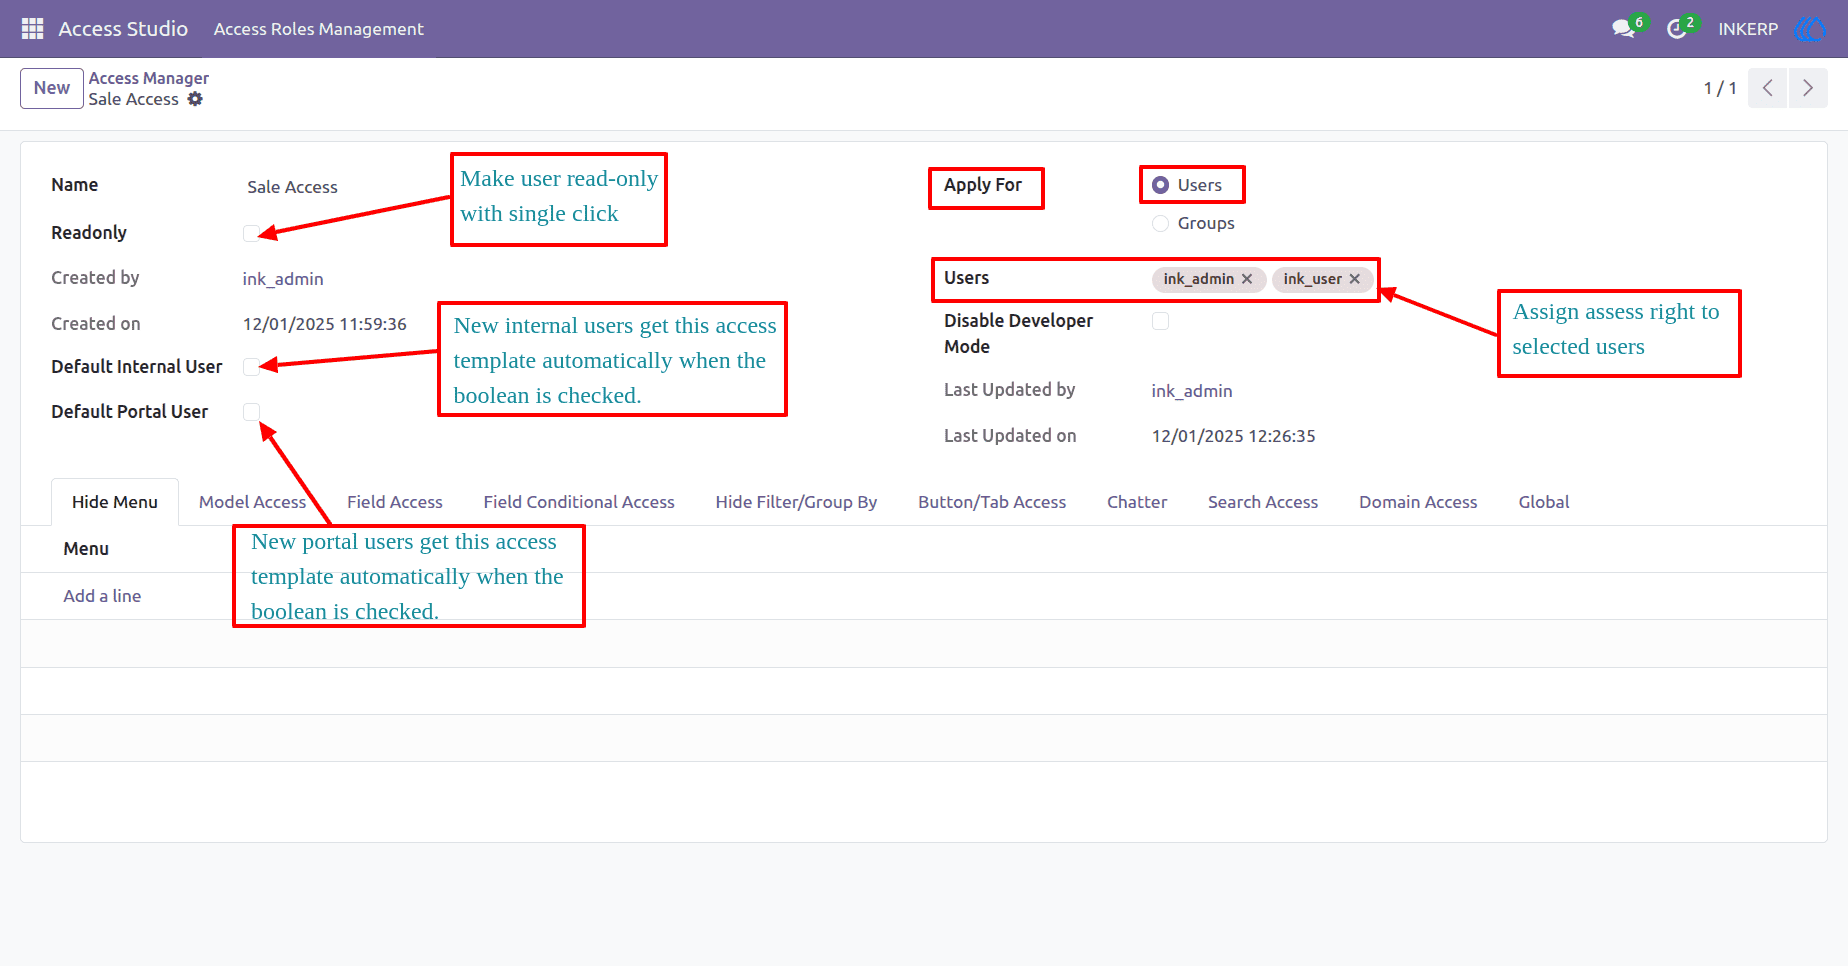
Task: Open the Model Access tab
Action: tap(252, 502)
